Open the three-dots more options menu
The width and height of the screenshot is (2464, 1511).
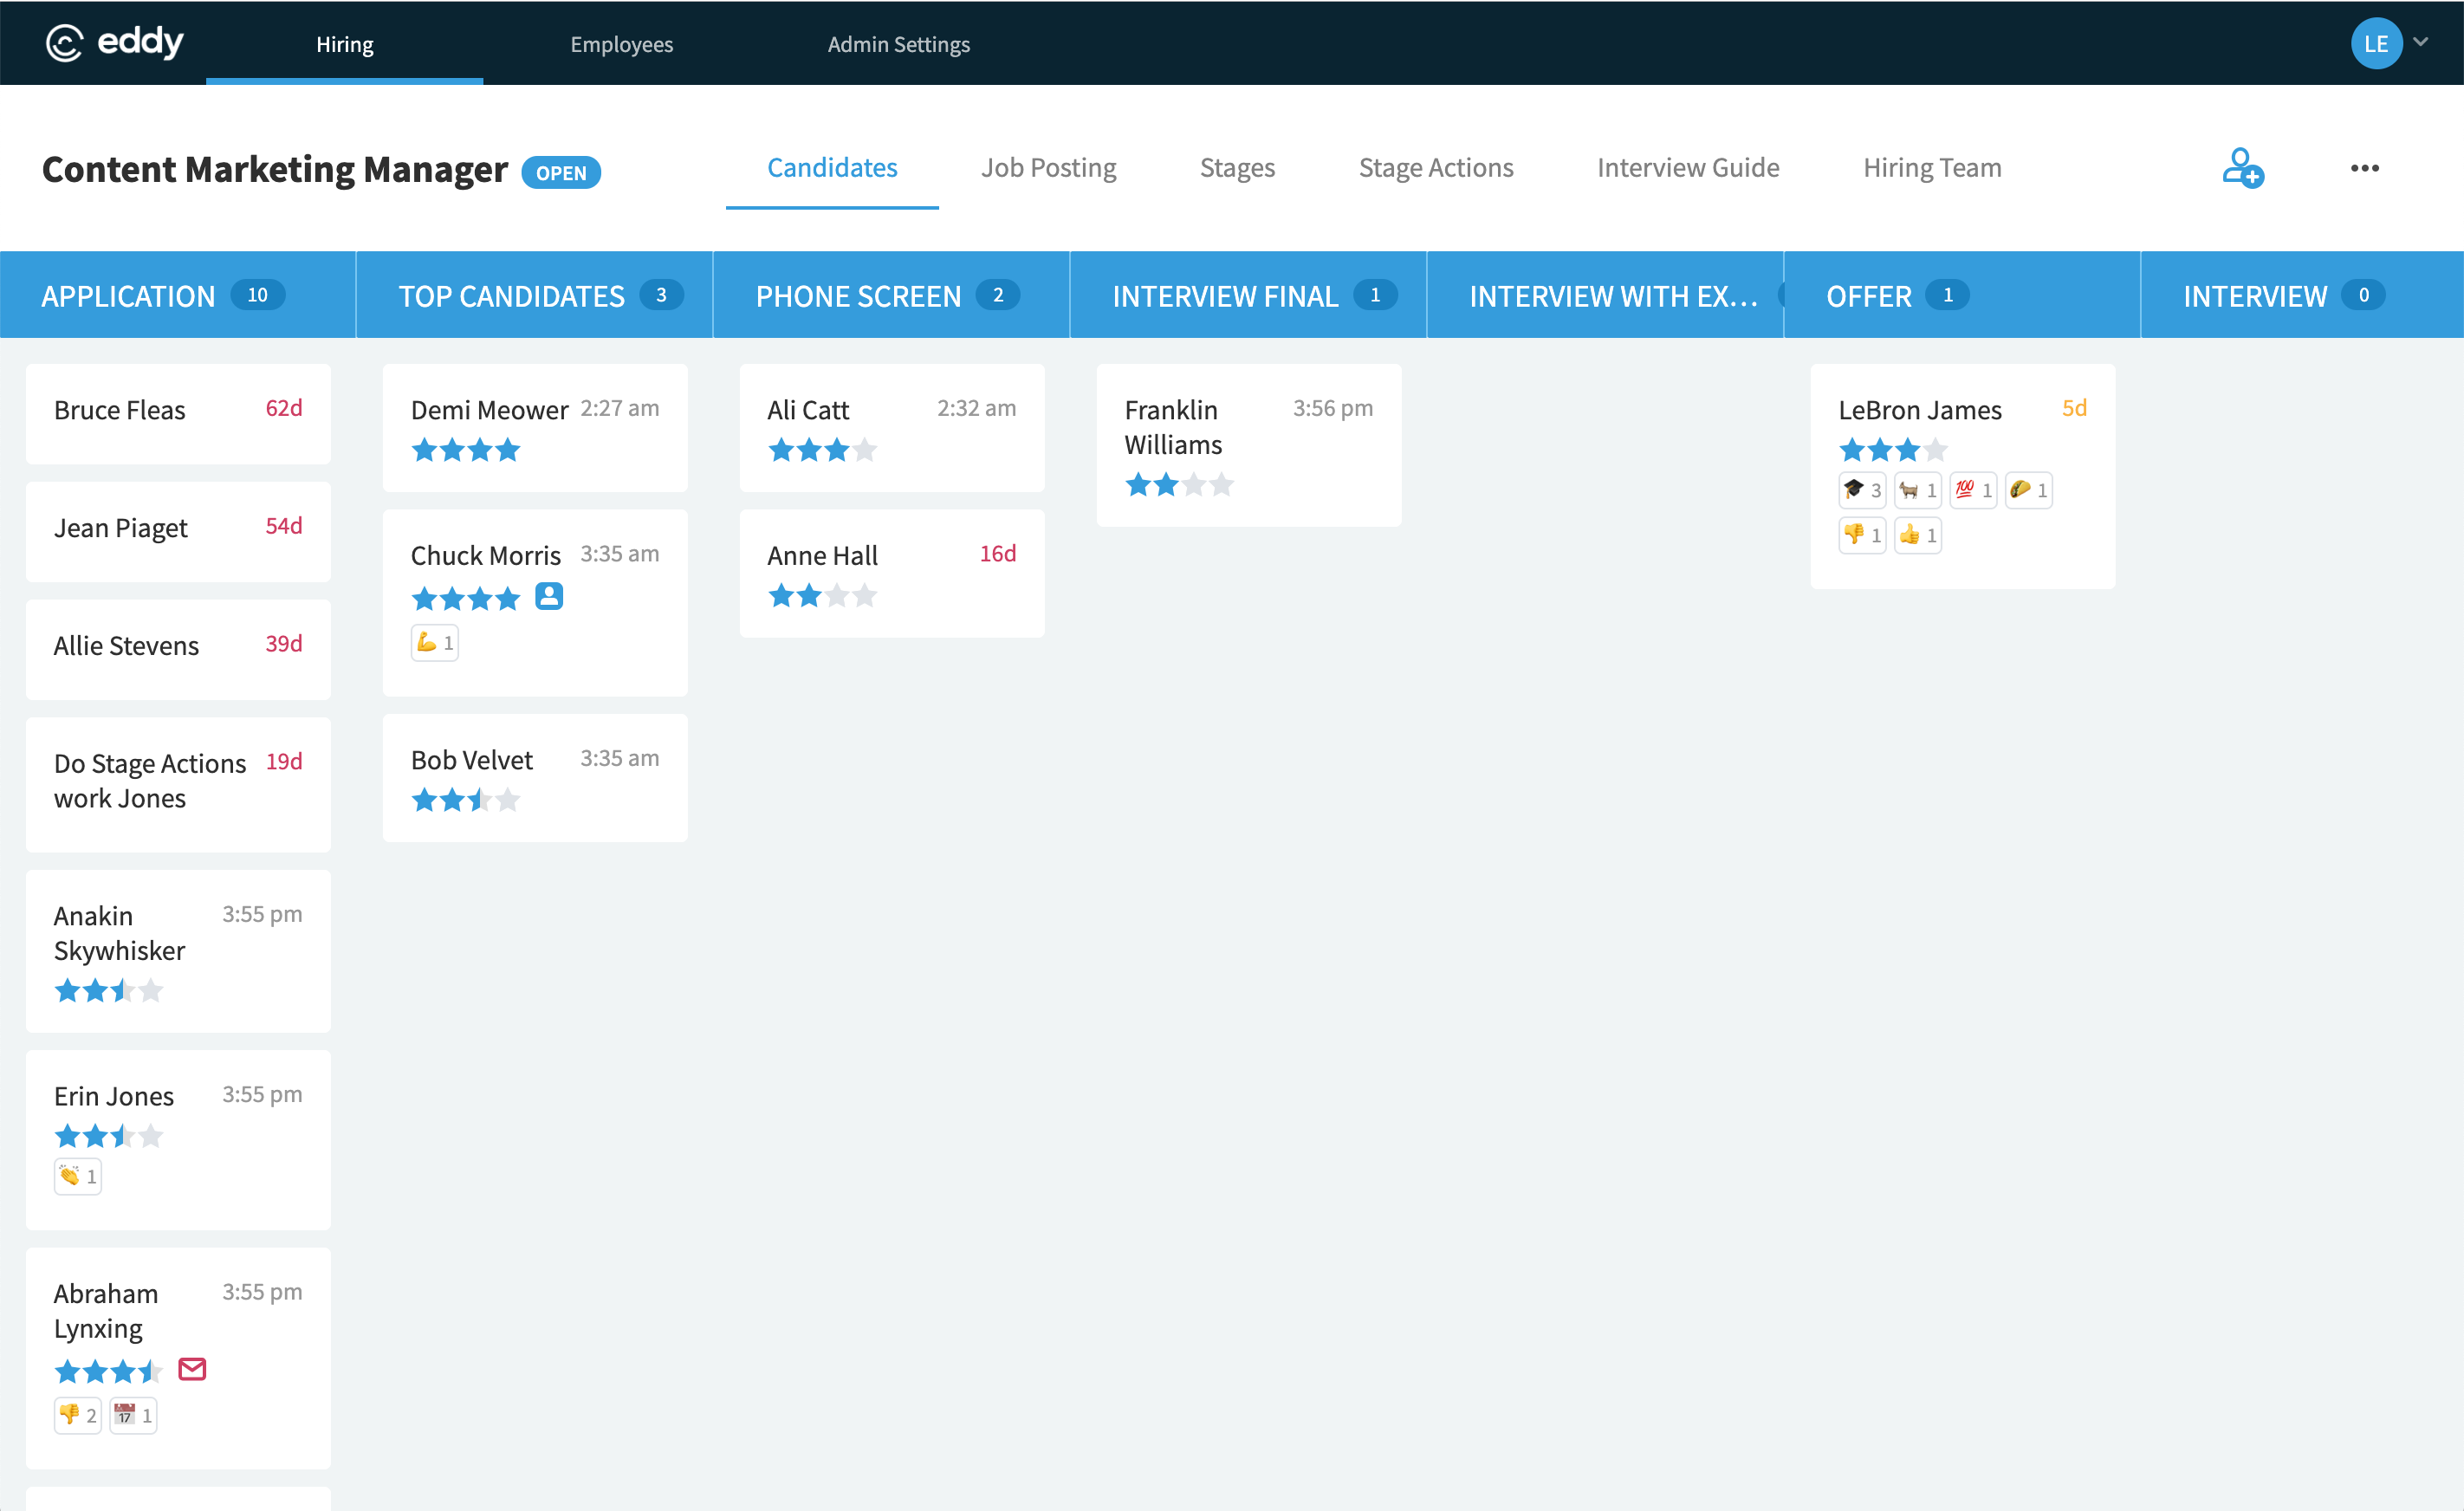coord(2364,168)
